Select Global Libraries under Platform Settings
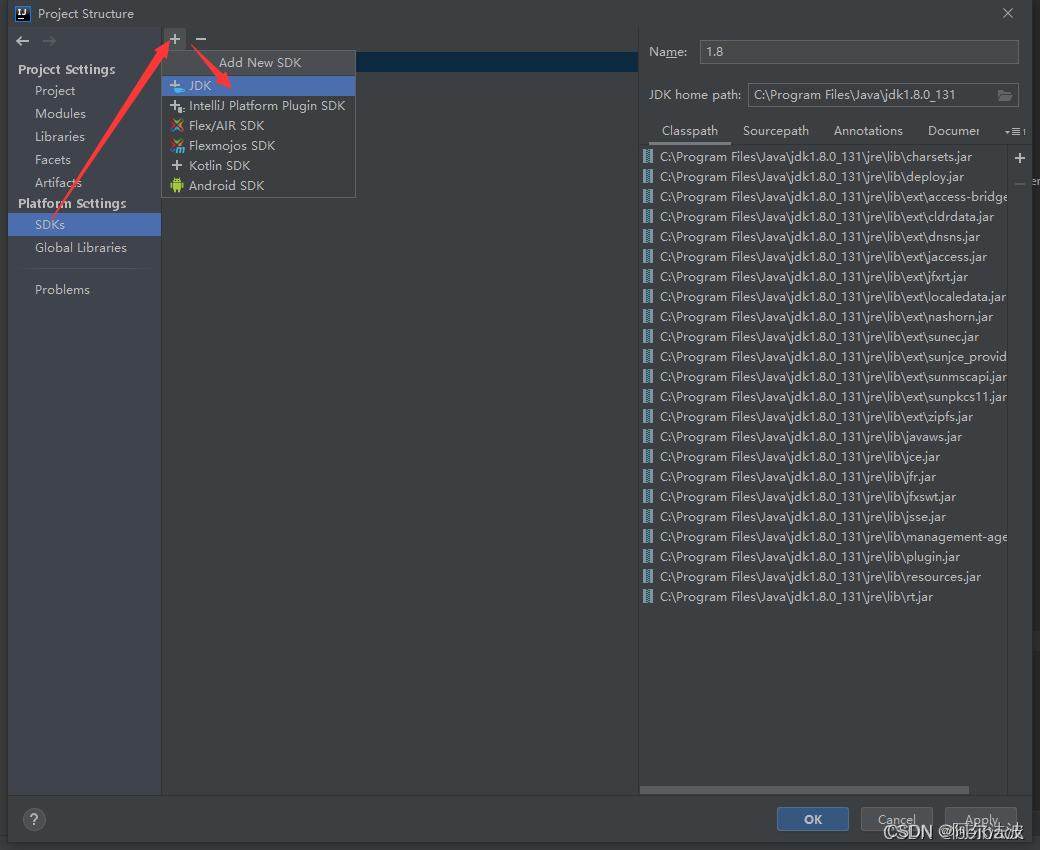 [80, 247]
